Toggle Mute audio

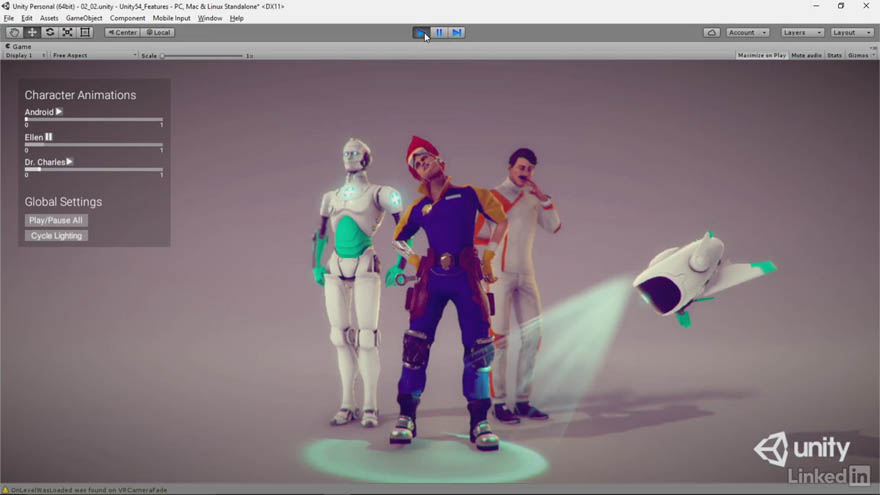806,56
